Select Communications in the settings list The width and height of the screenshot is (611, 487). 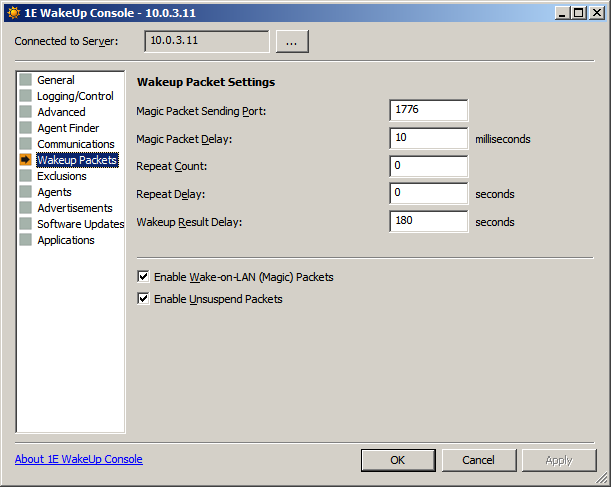pos(75,144)
